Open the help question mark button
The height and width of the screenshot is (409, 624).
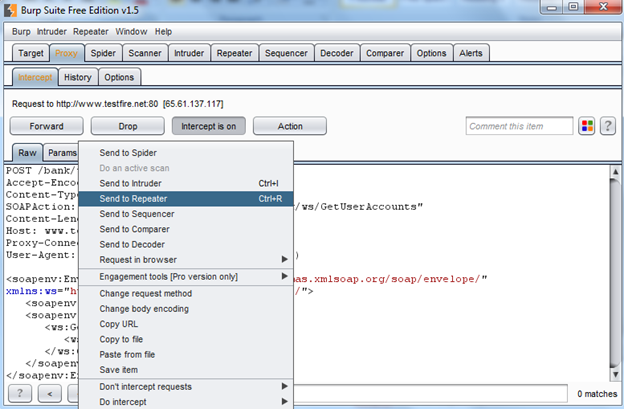click(x=606, y=126)
